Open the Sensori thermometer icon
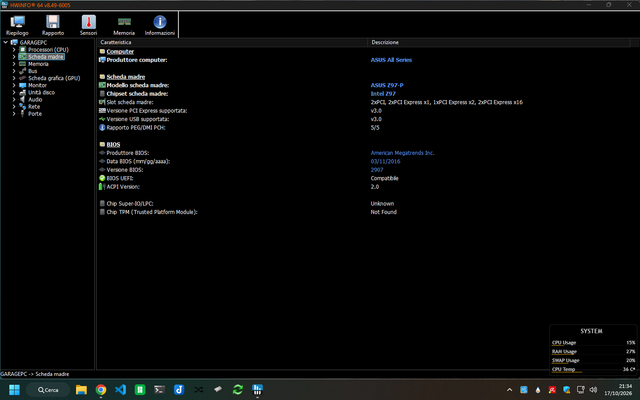Image resolution: width=640 pixels, height=400 pixels. [x=88, y=25]
